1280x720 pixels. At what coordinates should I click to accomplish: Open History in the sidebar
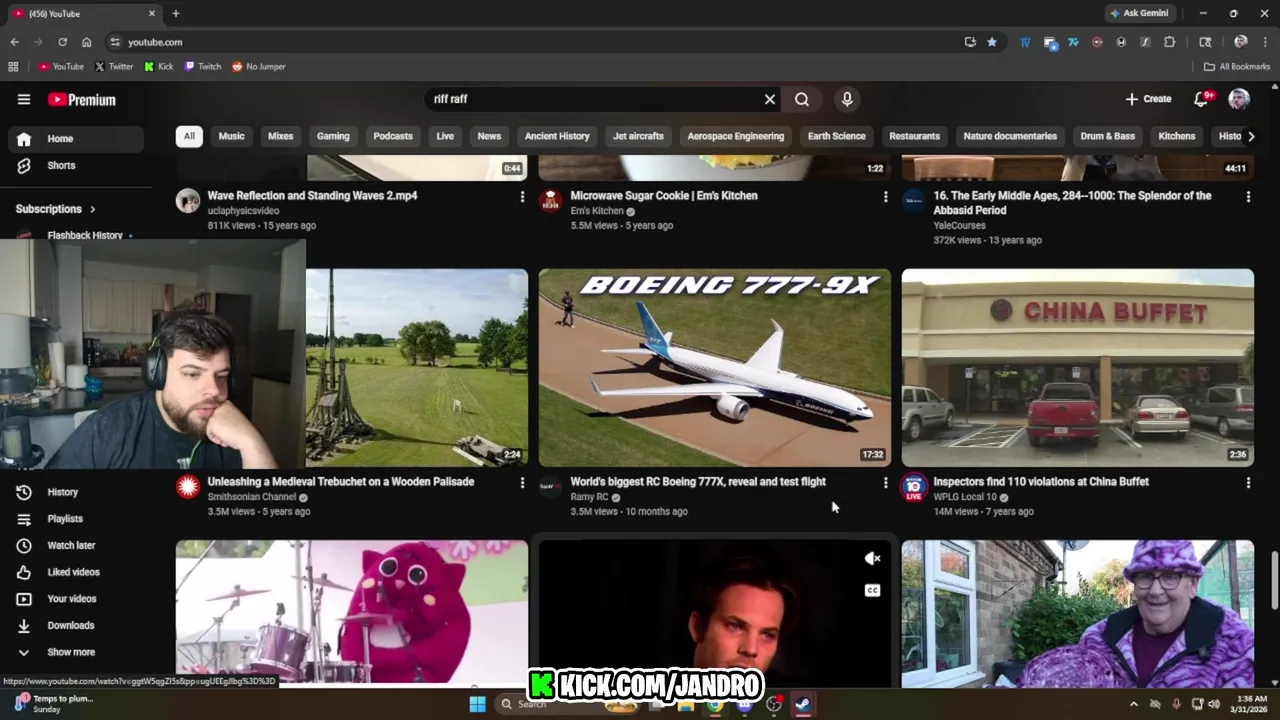tap(76, 492)
